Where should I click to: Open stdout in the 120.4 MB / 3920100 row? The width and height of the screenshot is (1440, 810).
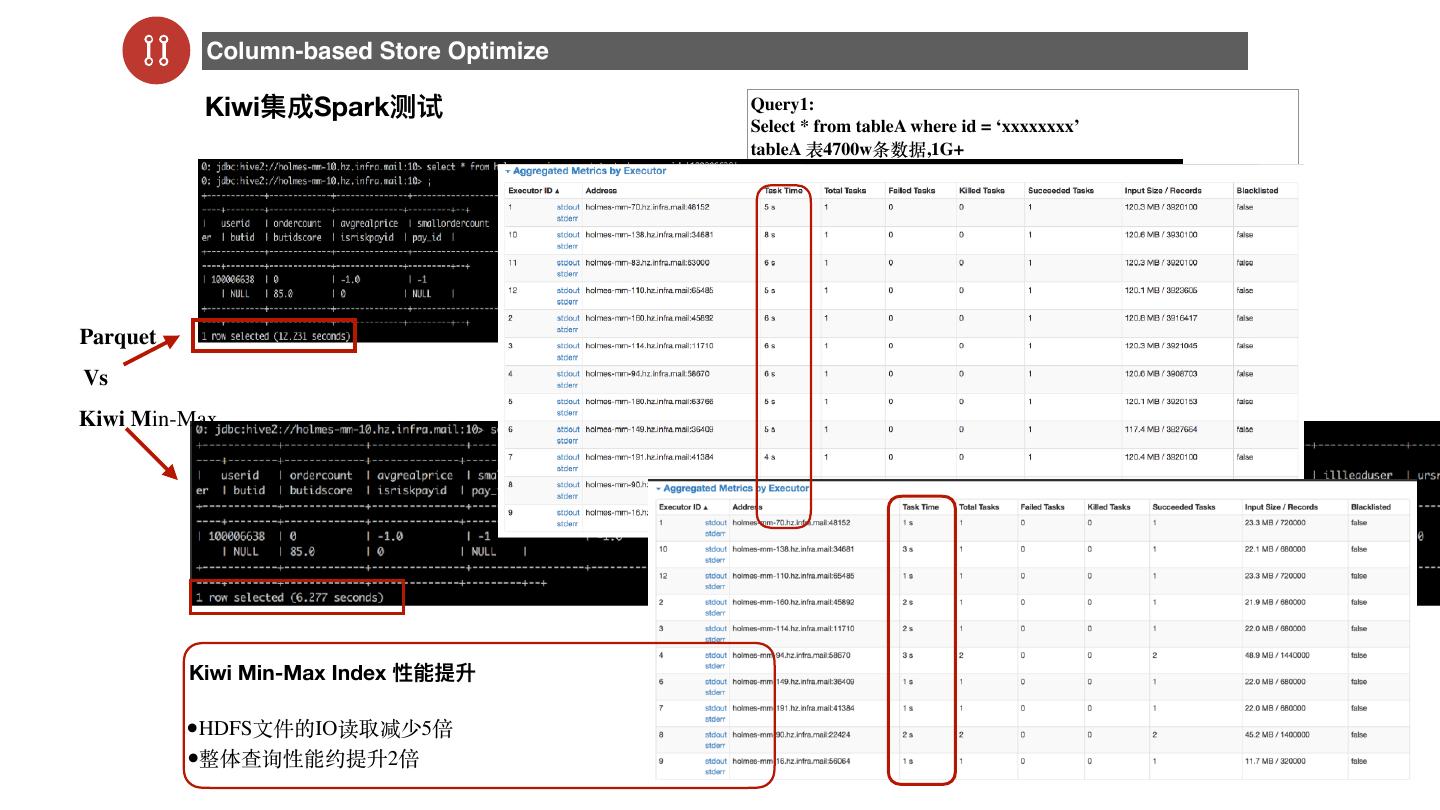[567, 457]
